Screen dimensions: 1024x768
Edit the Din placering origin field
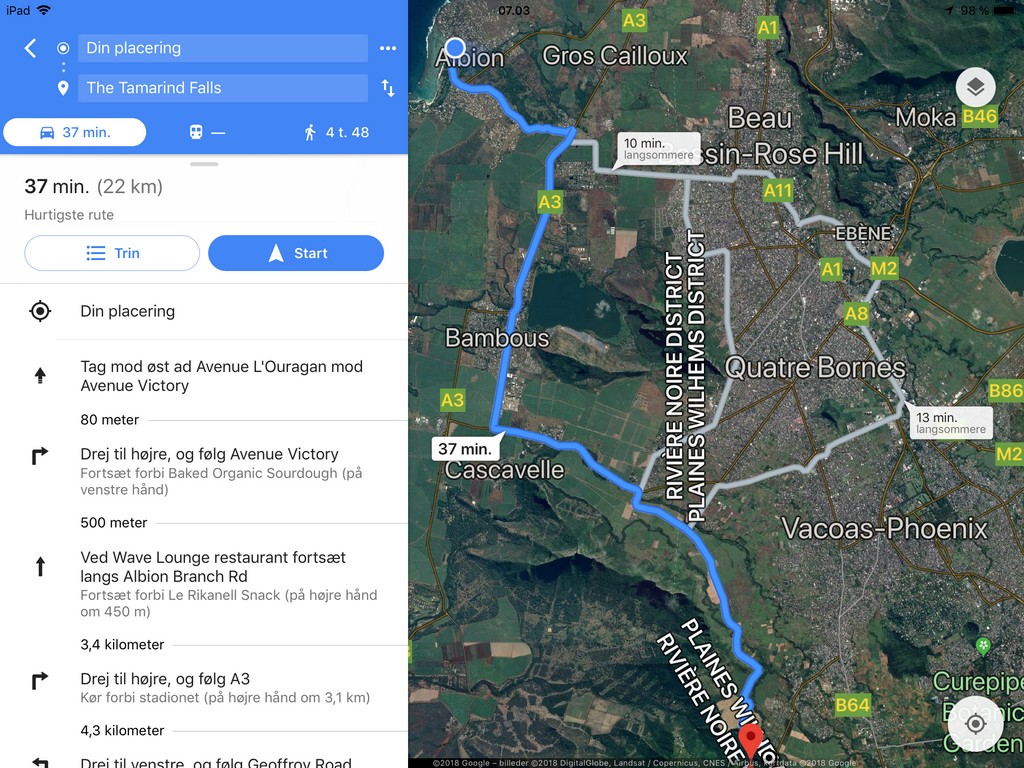click(x=223, y=48)
